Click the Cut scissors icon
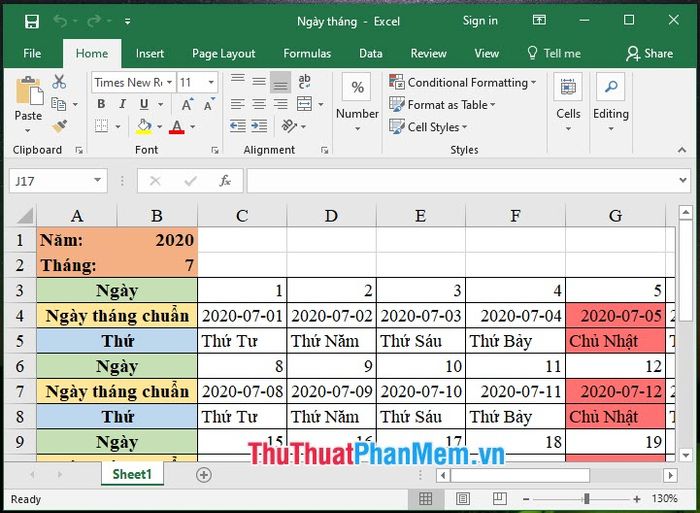The height and width of the screenshot is (513, 700). coord(59,82)
